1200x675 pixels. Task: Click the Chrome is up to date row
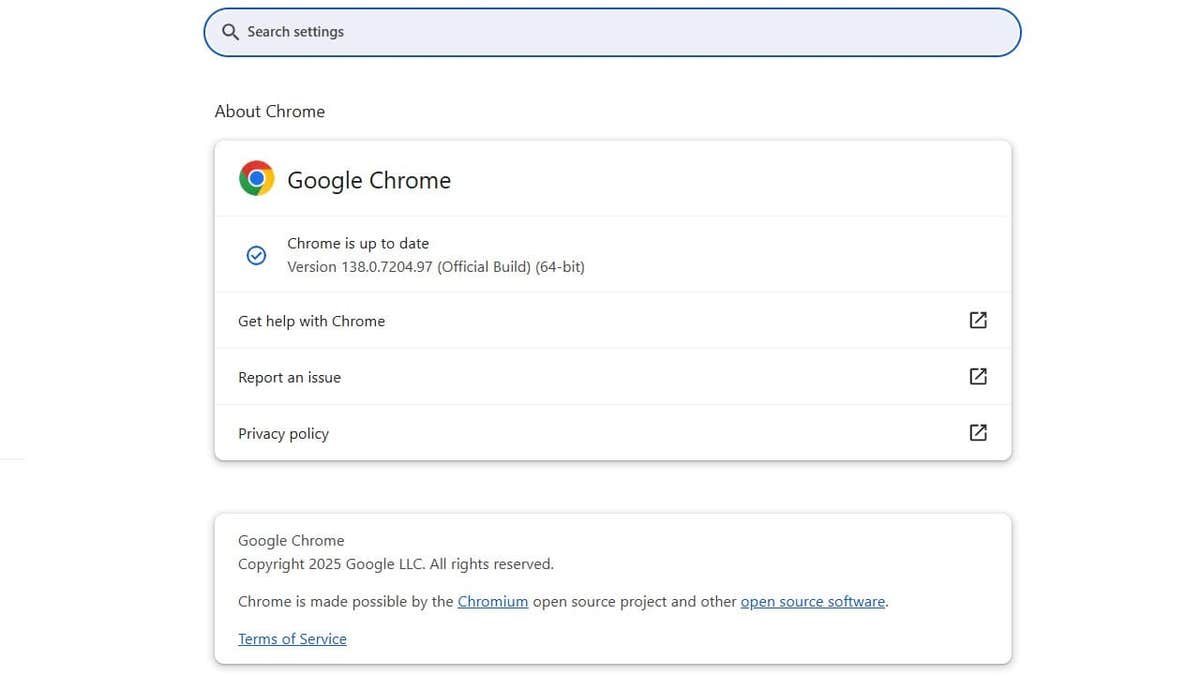(x=357, y=243)
